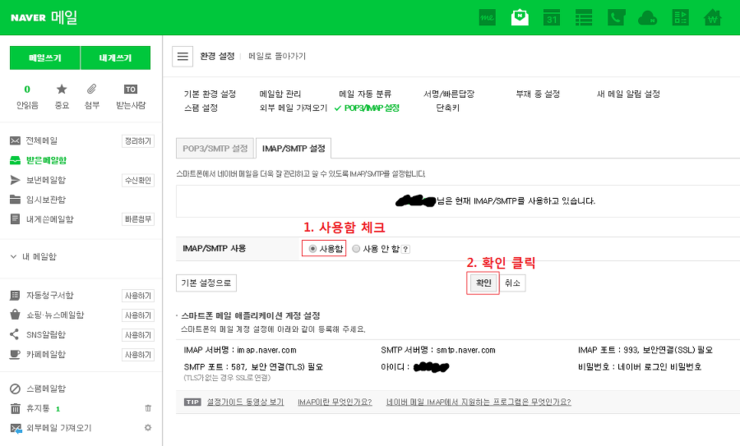Screen dimensions: 740x446
Task: Open the Memo list icon in header
Action: pyautogui.click(x=584, y=18)
